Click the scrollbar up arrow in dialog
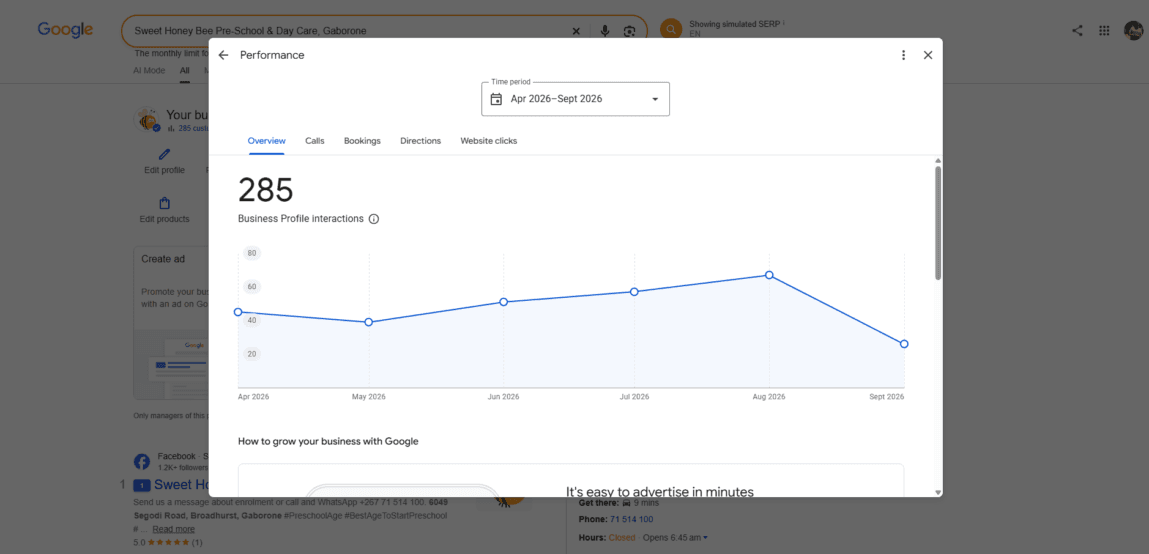1149x554 pixels. pos(938,160)
